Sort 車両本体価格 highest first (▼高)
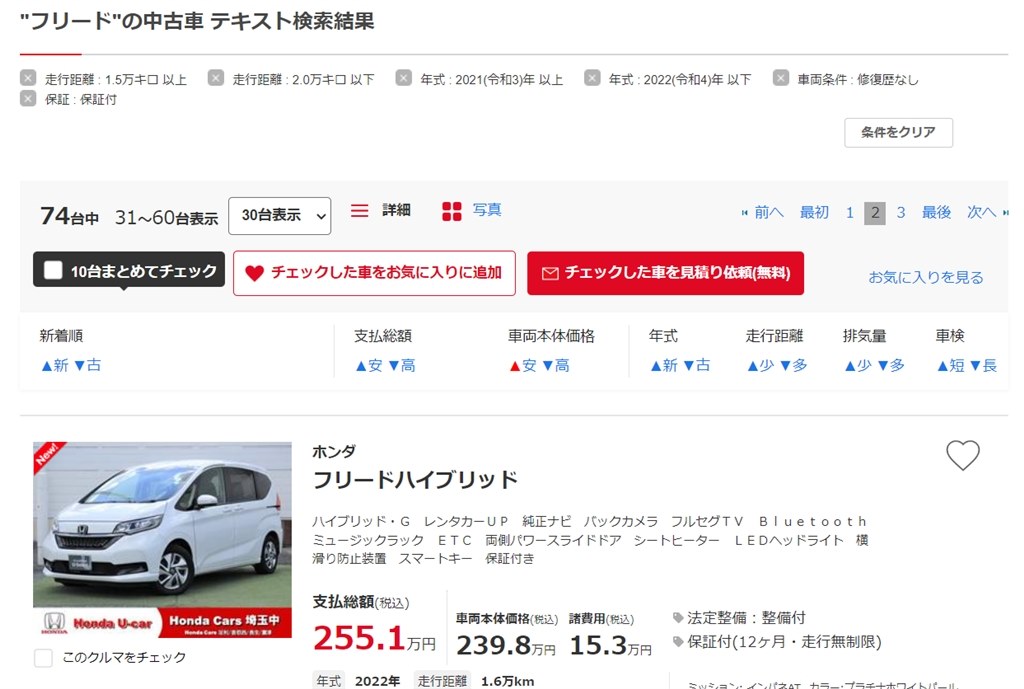This screenshot has width=1024, height=689. 556,366
